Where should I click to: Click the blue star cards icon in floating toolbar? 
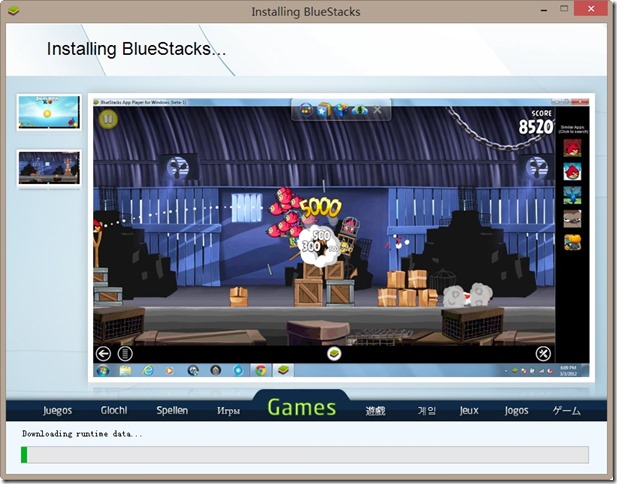(x=324, y=110)
